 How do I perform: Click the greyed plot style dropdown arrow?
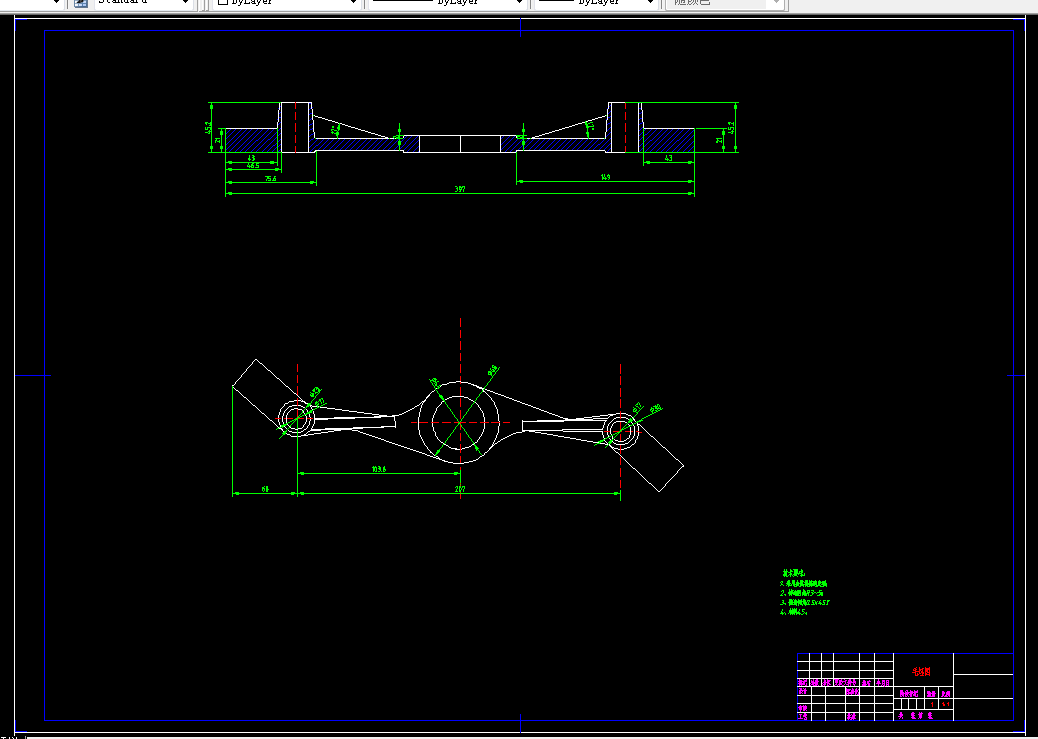pos(777,3)
